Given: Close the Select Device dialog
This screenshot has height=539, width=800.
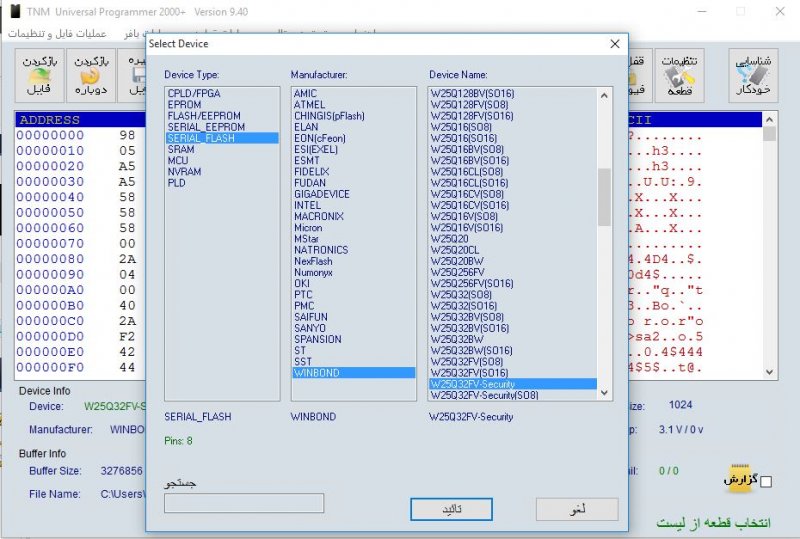Looking at the screenshot, I should coord(615,44).
